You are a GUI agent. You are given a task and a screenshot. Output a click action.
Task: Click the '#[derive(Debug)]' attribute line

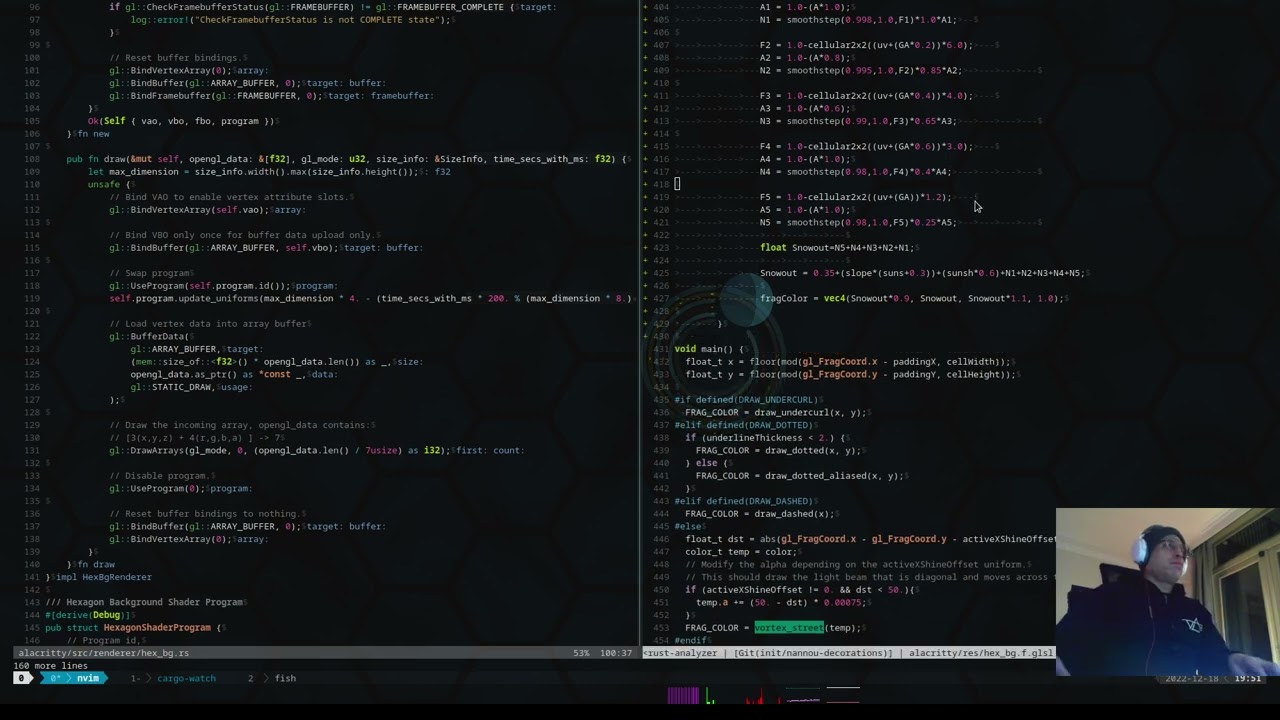pos(90,615)
